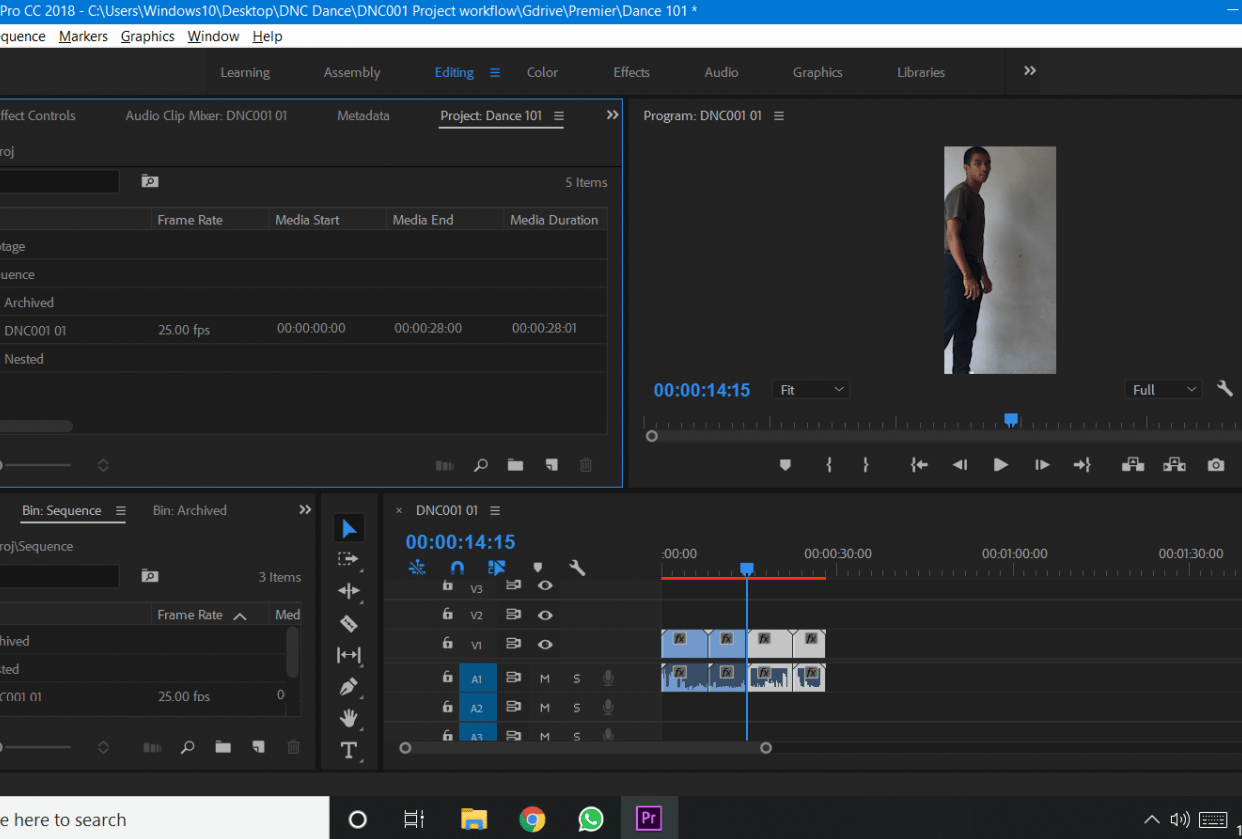Select the Track Select Forward tool
The width and height of the screenshot is (1242, 839).
pos(349,559)
